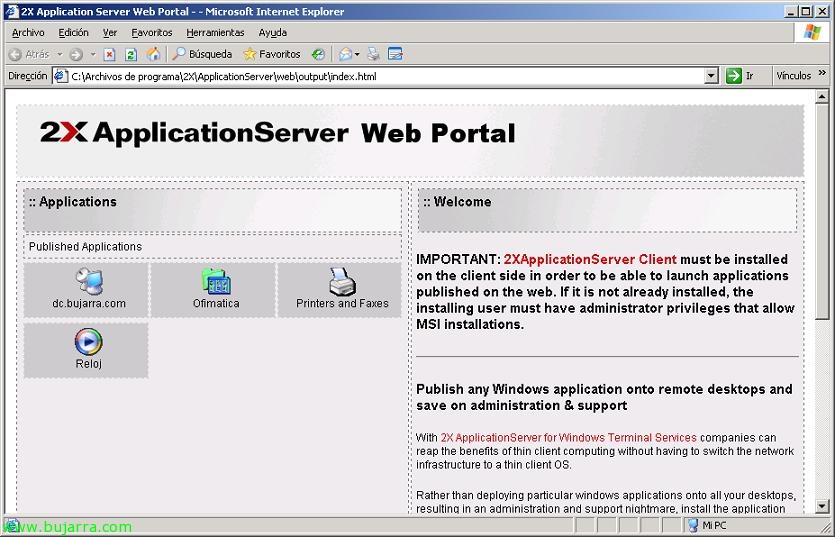This screenshot has height=537, width=835.
Task: Click the mail envelope toolbar icon
Action: [345, 54]
